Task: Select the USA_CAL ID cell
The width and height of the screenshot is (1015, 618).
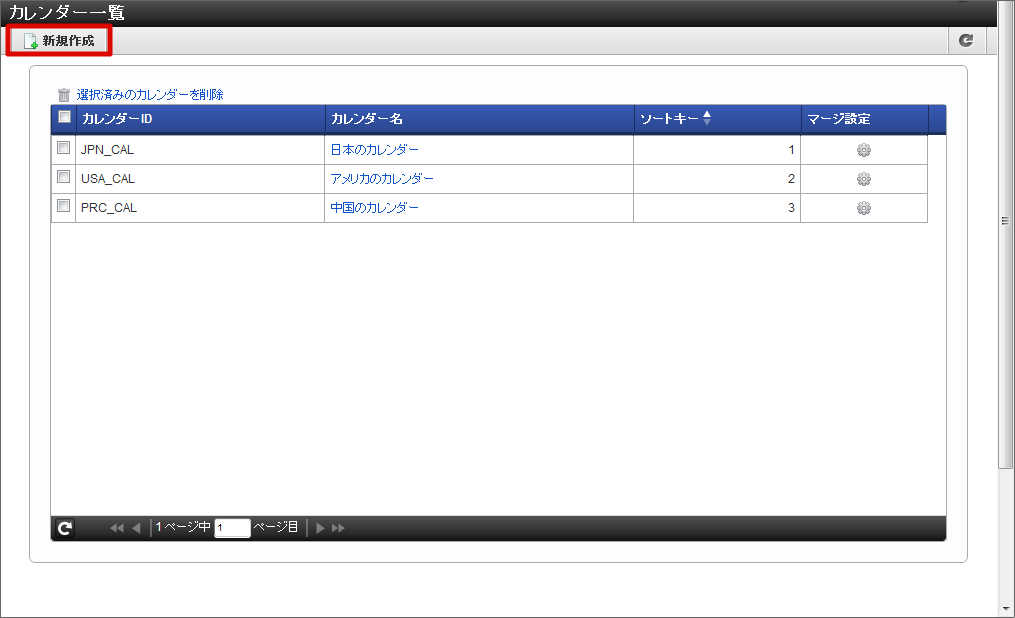Action: 200,179
